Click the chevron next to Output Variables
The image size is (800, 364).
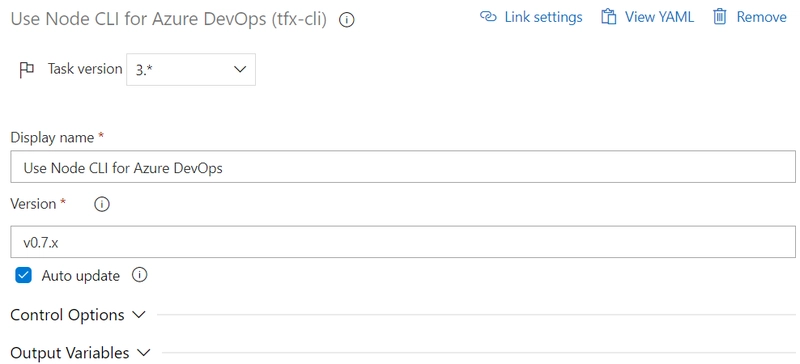coord(144,352)
